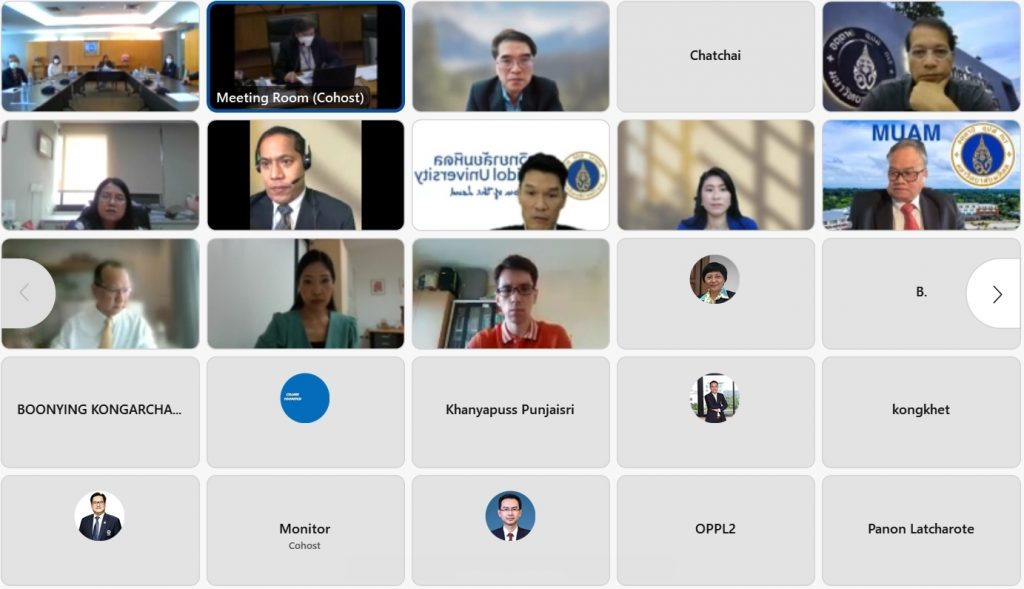Select the OPPL2 participant tile
Screen dimensions: 1024x589
[715, 530]
